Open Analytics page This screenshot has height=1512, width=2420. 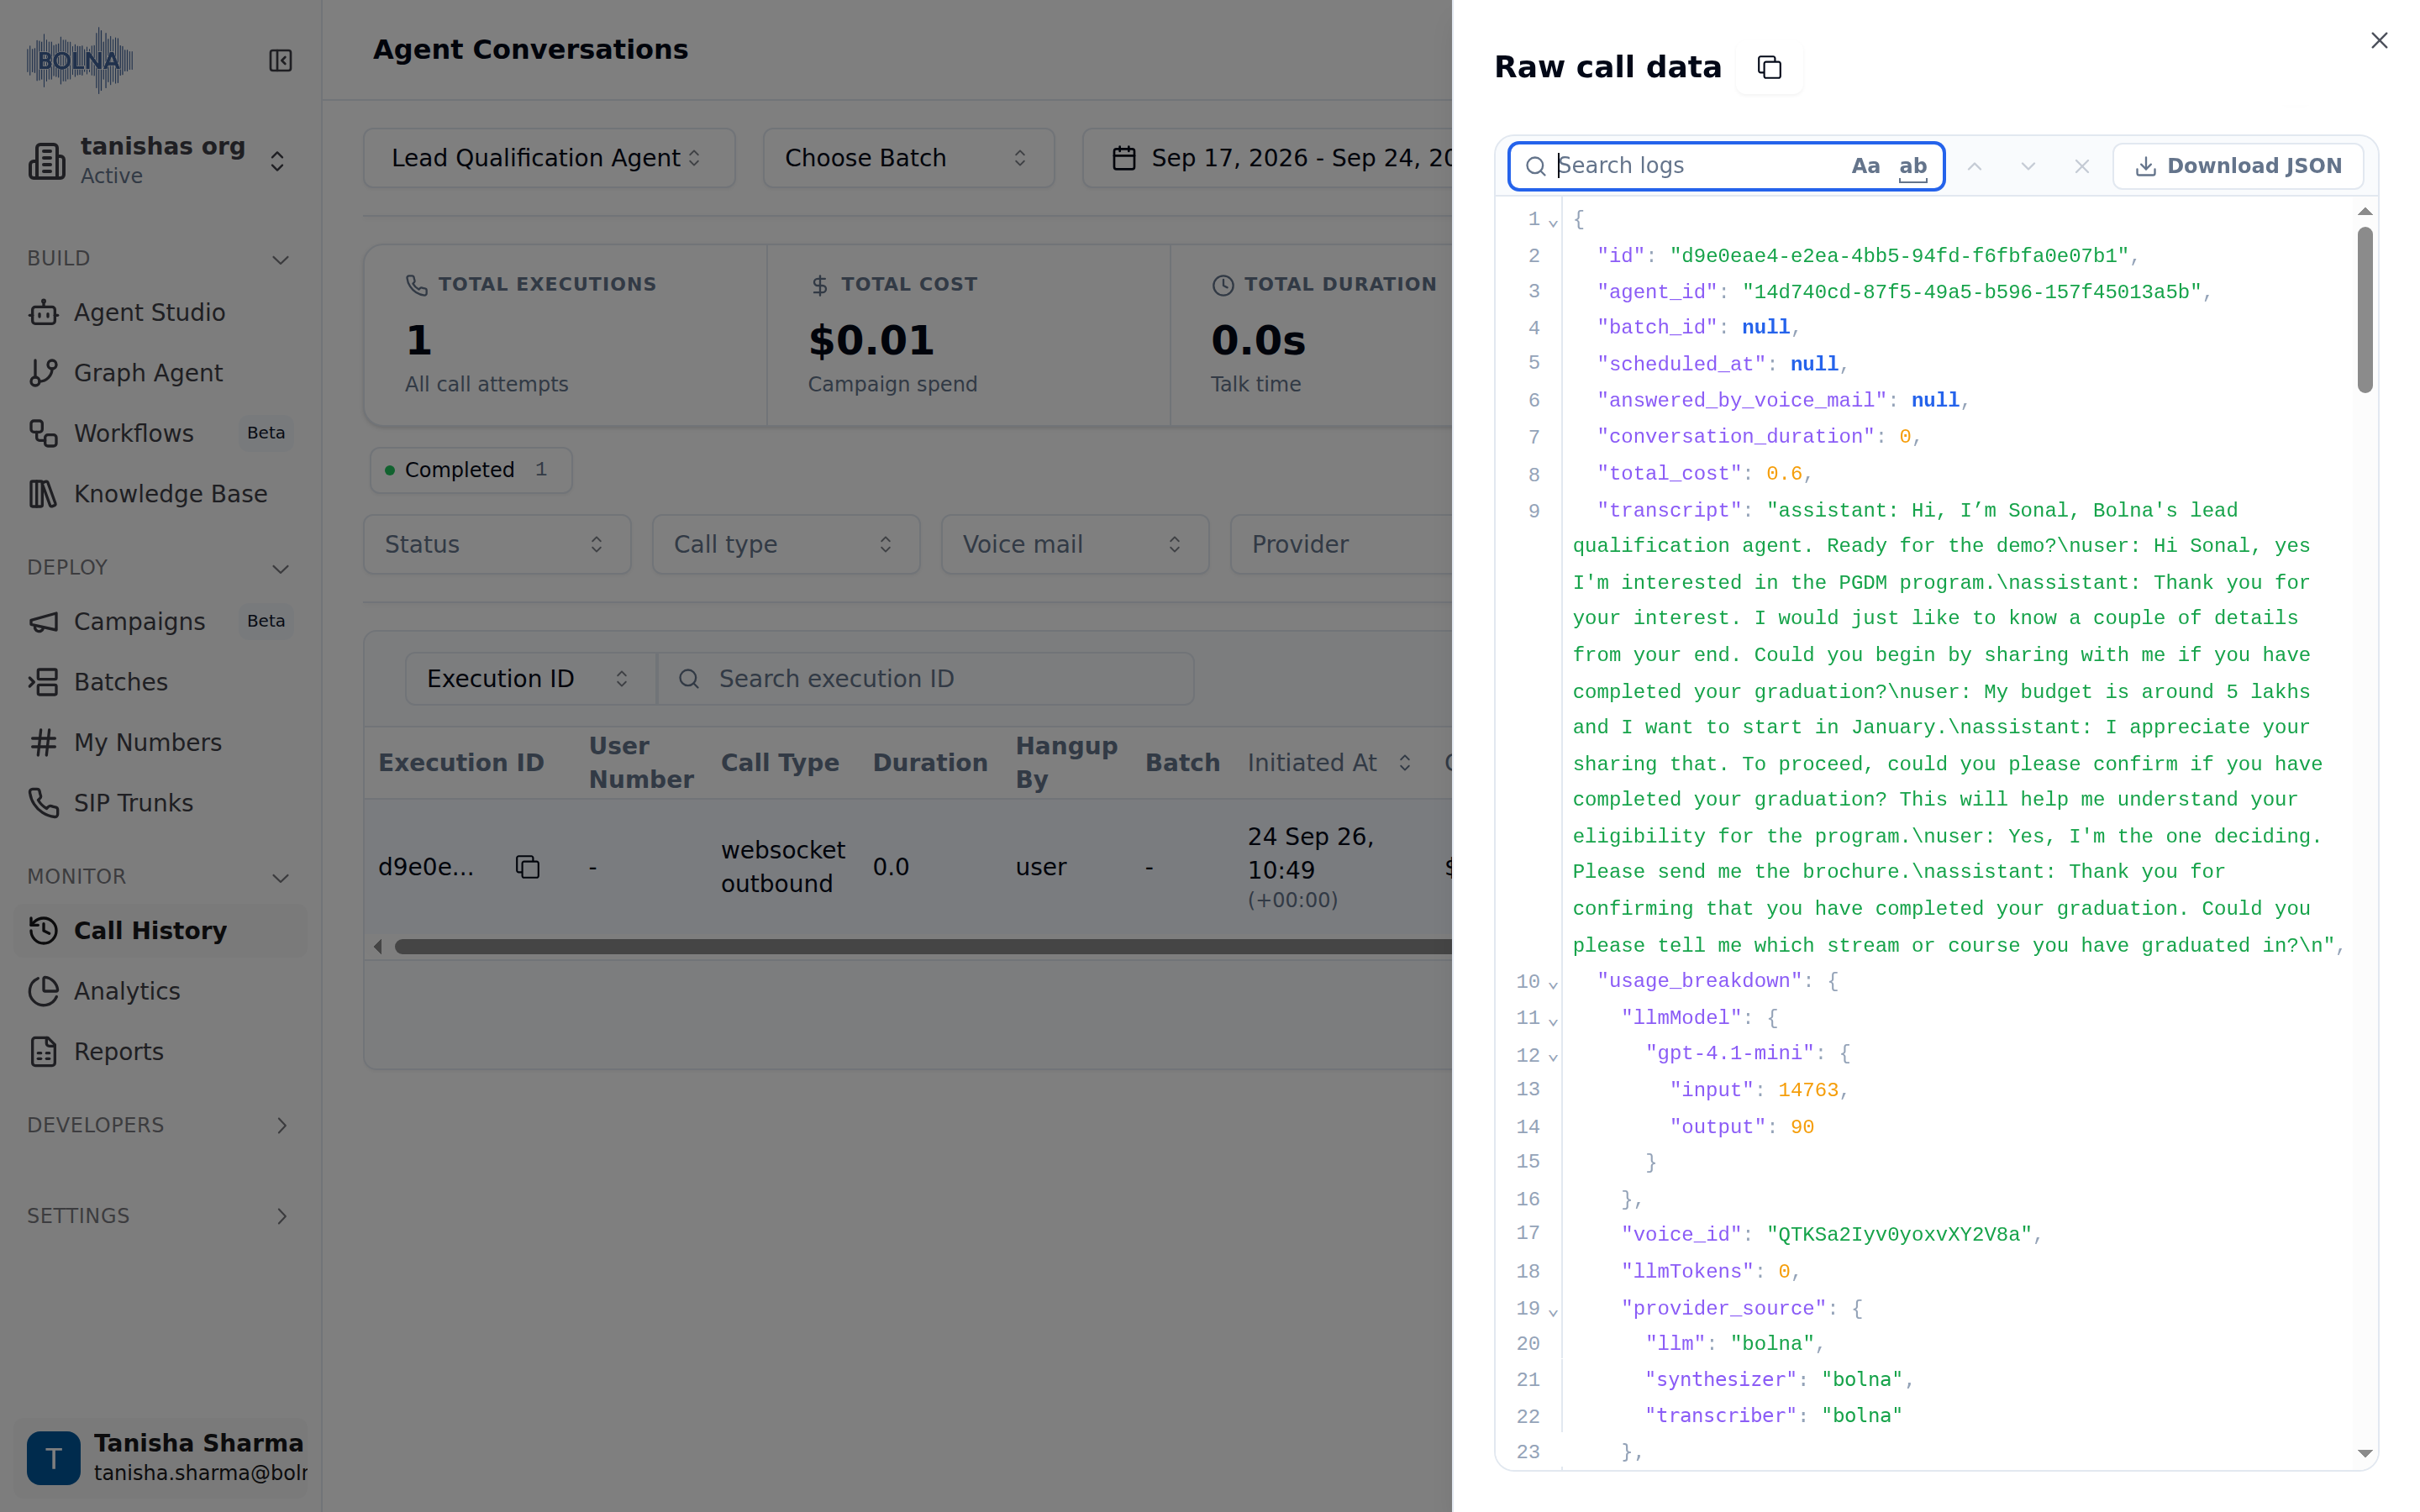click(161, 991)
